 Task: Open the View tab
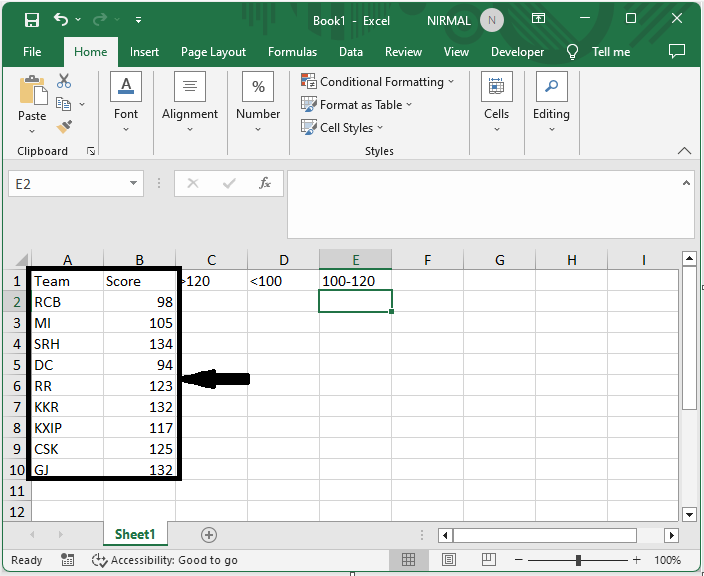456,52
